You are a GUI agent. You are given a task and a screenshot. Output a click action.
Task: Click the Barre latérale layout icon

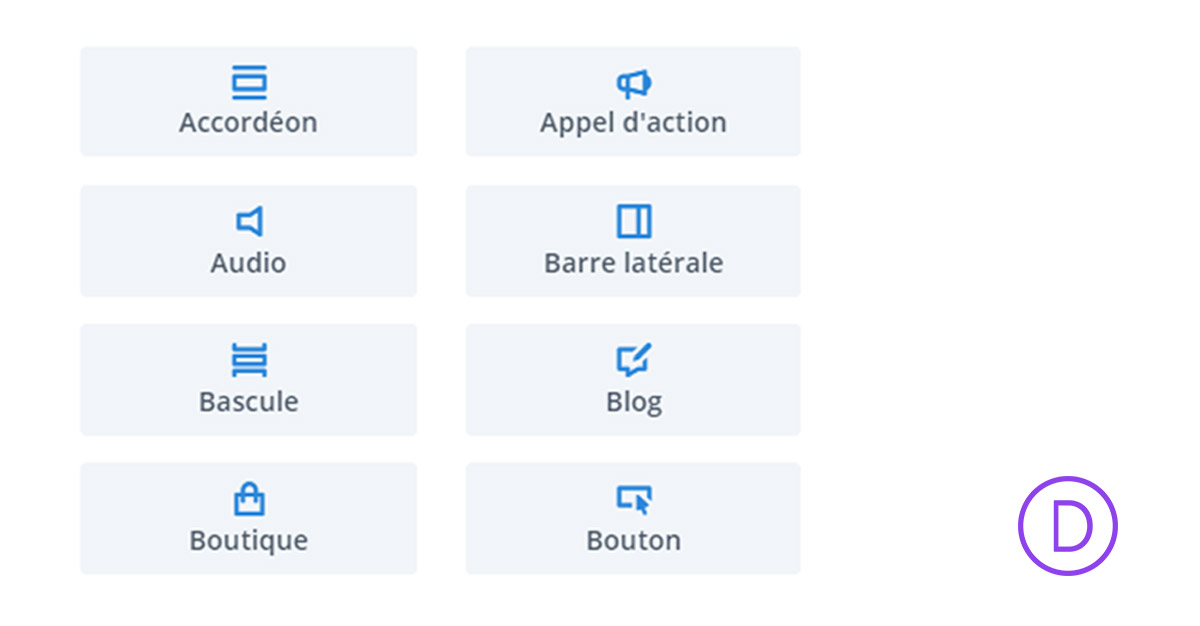click(633, 222)
